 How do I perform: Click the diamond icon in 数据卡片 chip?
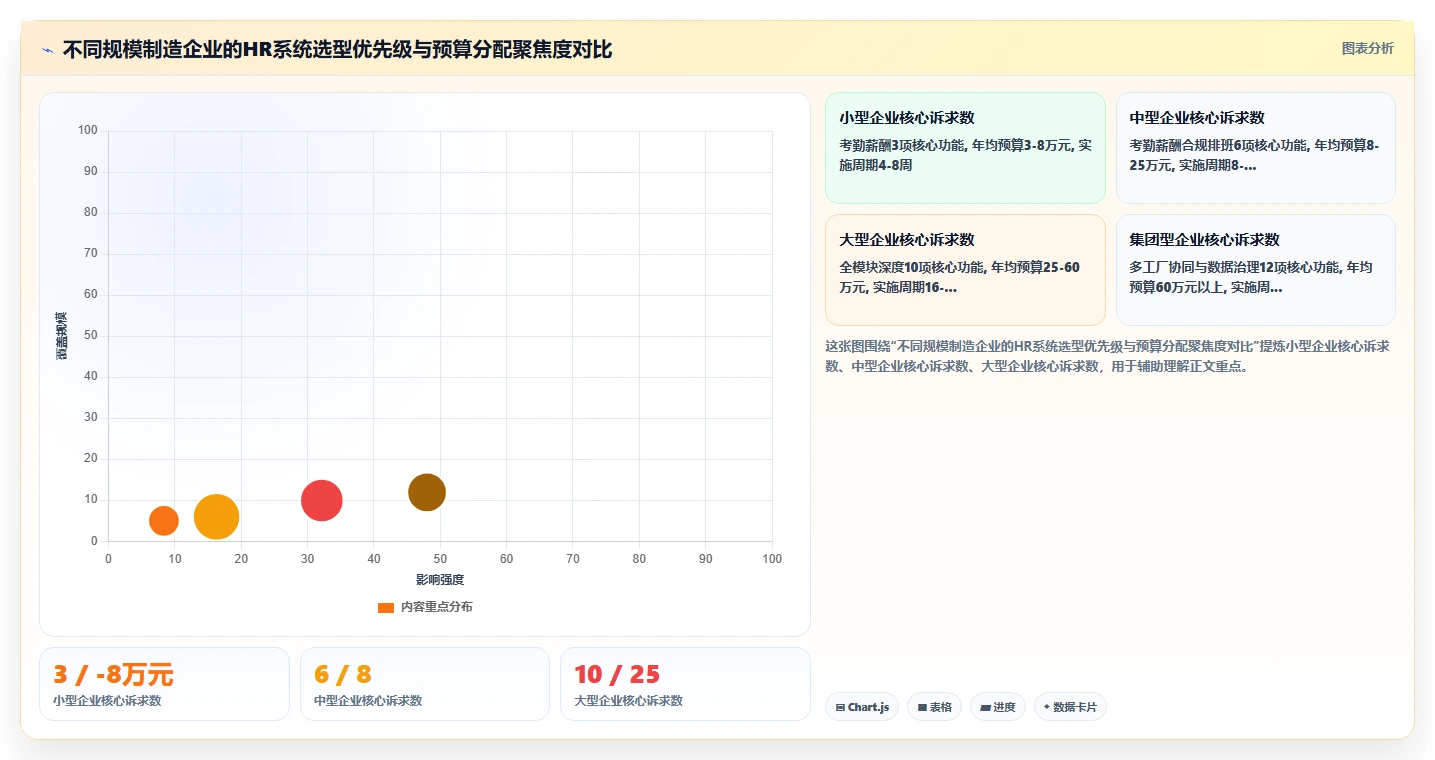1046,706
